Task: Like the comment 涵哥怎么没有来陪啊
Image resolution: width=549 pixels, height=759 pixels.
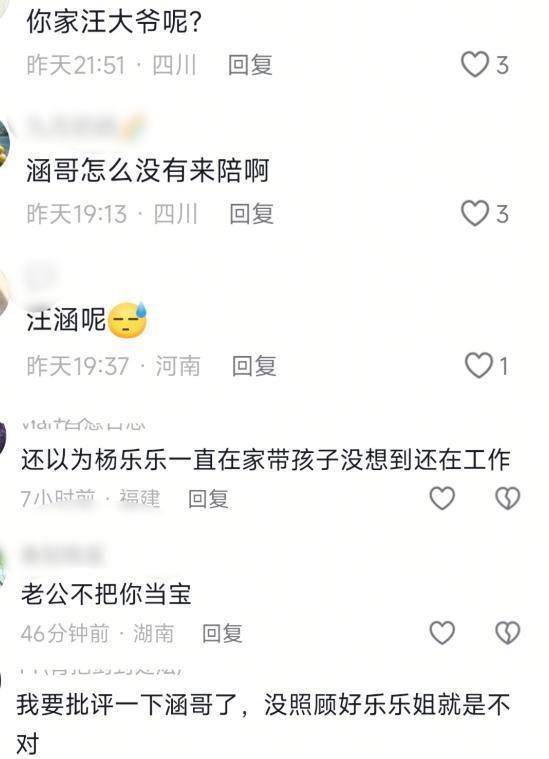Action: pos(474,213)
